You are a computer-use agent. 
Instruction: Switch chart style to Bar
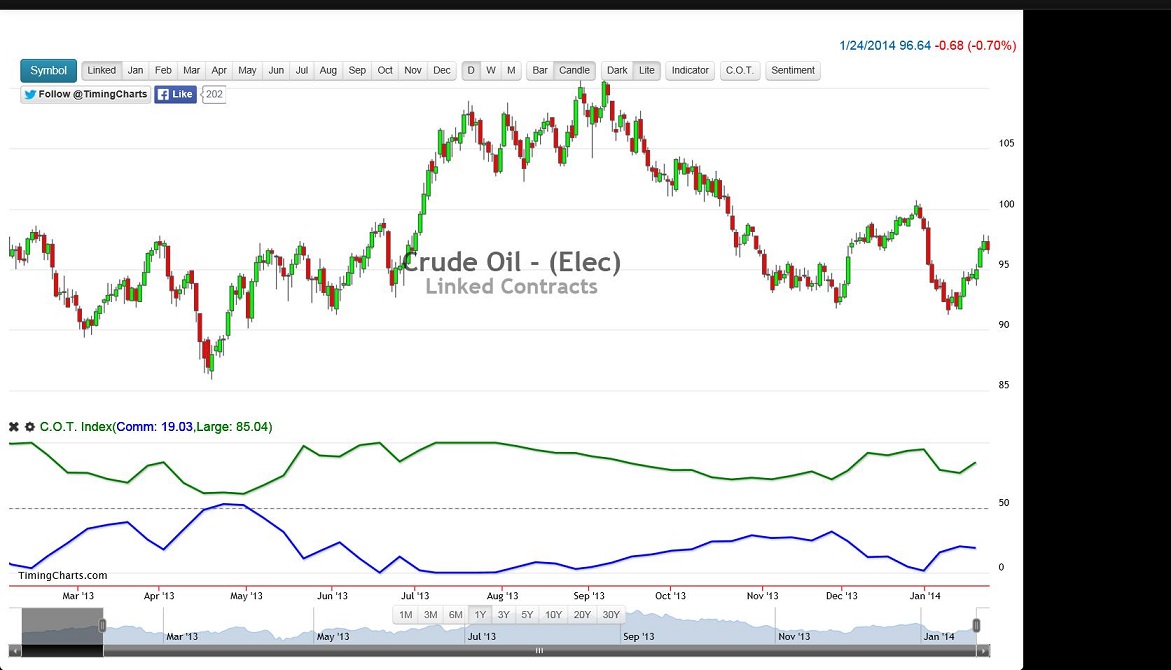(539, 70)
